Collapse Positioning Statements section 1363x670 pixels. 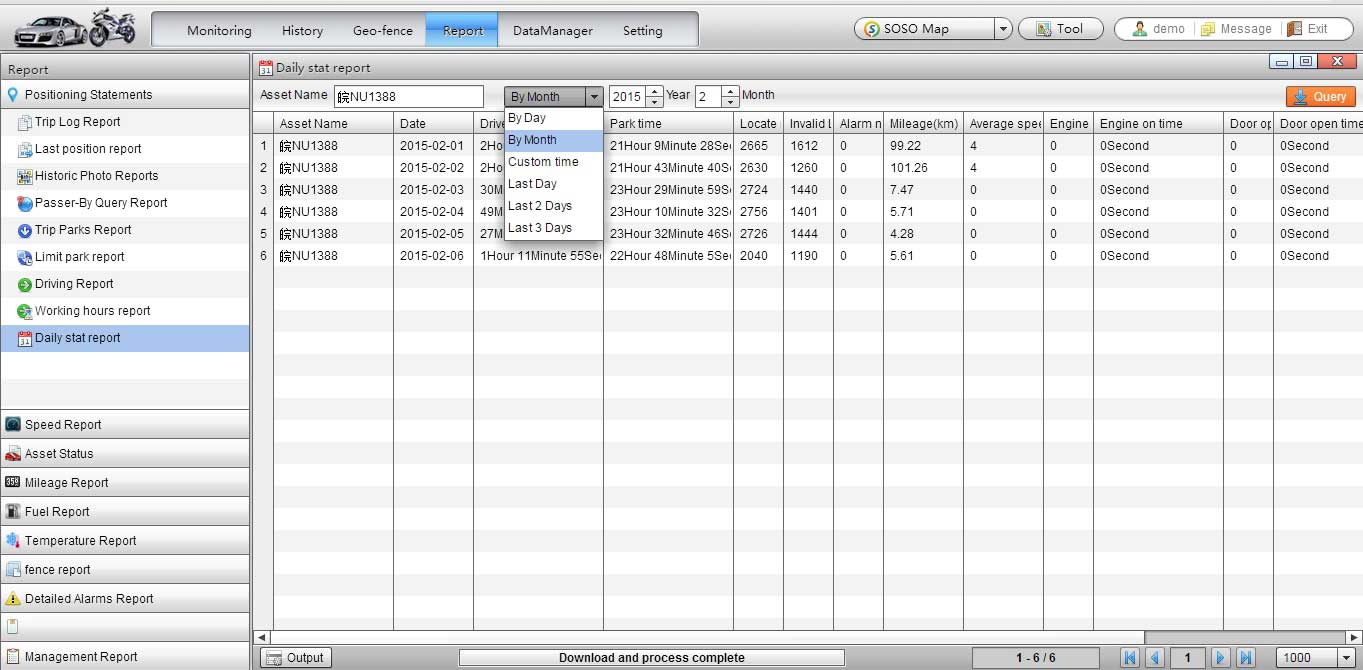(x=125, y=95)
